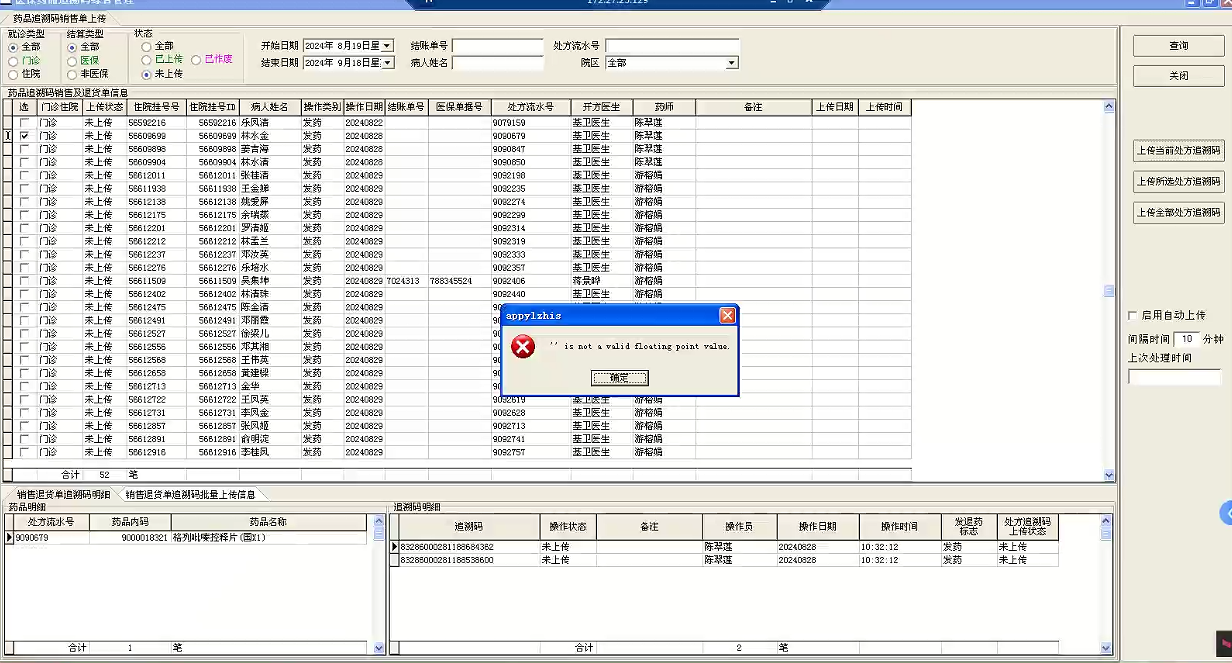Click the 操作员 column header
Image resolution: width=1232 pixels, height=663 pixels.
[739, 527]
